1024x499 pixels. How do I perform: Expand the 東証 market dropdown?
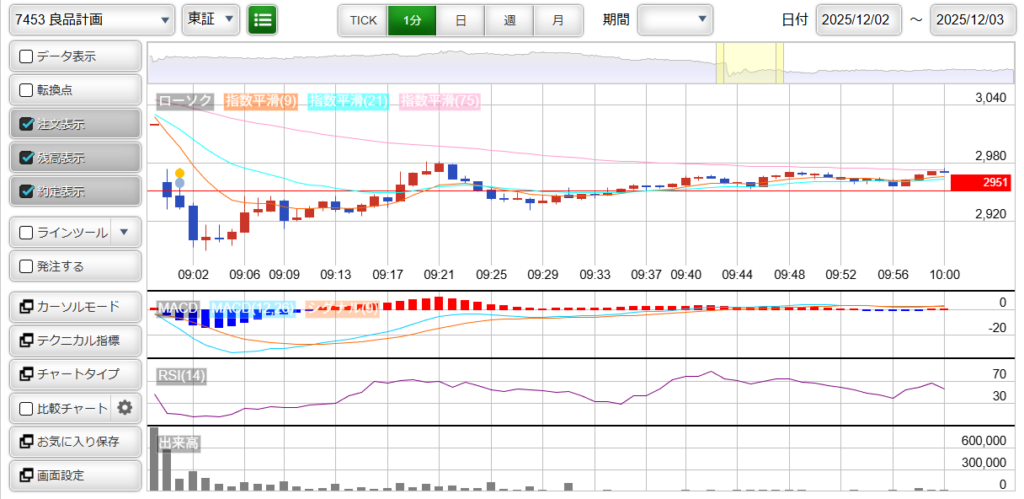[211, 20]
